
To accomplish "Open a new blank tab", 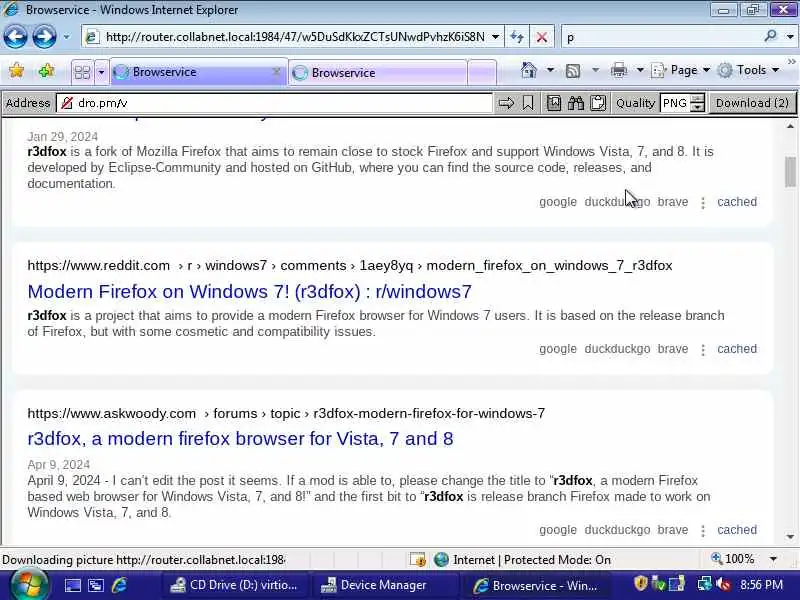I will [482, 73].
